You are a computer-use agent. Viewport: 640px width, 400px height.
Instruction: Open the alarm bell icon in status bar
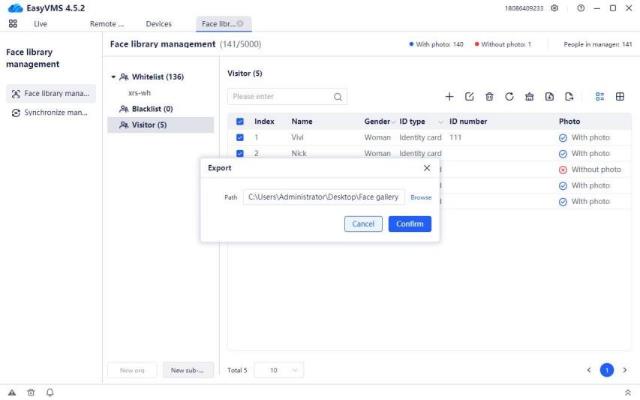click(x=50, y=392)
